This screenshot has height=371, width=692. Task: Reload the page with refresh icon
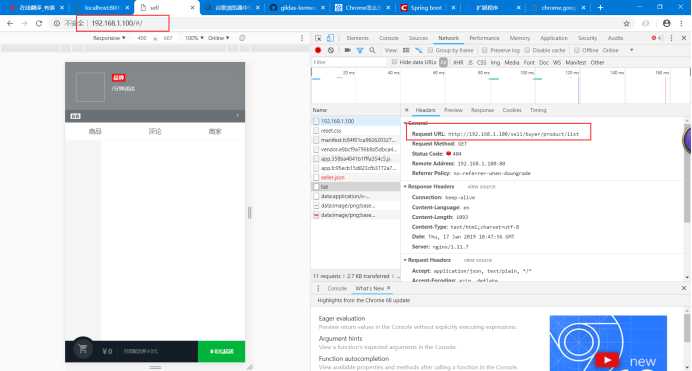click(x=39, y=23)
